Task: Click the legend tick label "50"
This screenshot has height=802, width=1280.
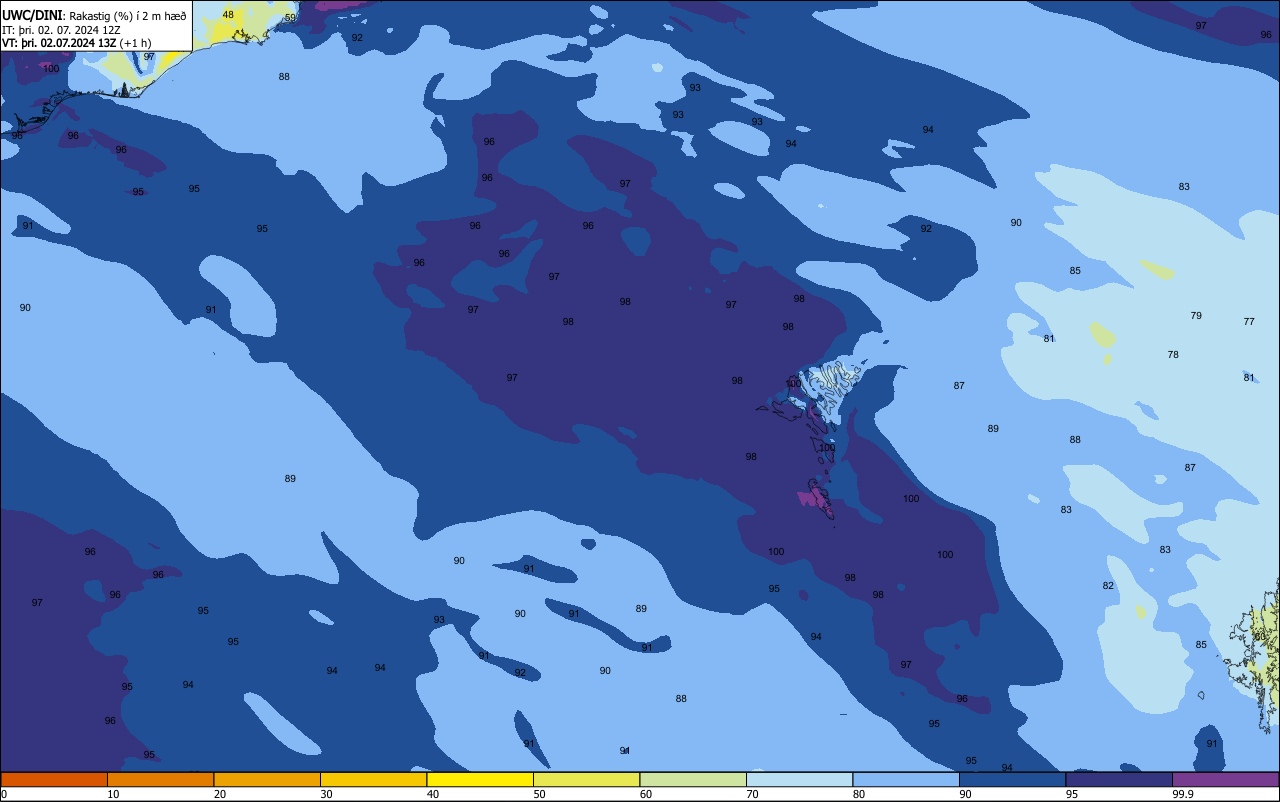Action: 539,794
